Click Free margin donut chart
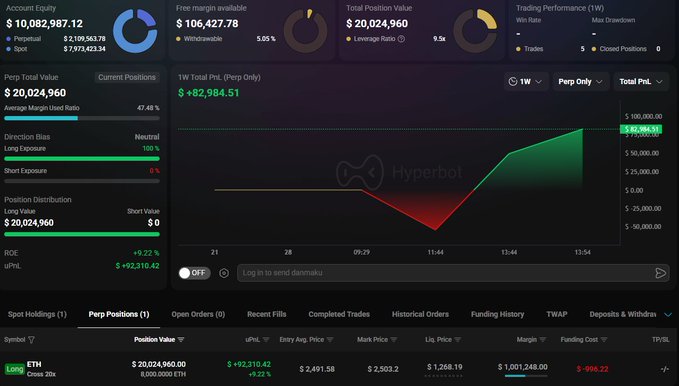This screenshot has height=386, width=679. (305, 30)
